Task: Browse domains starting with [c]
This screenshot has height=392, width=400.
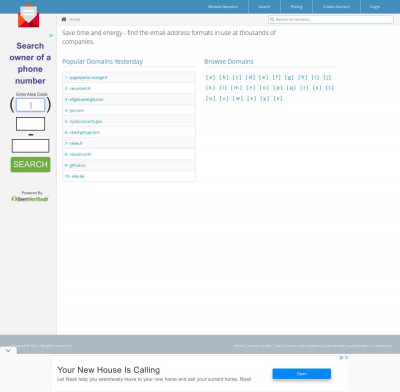Action: [237, 77]
